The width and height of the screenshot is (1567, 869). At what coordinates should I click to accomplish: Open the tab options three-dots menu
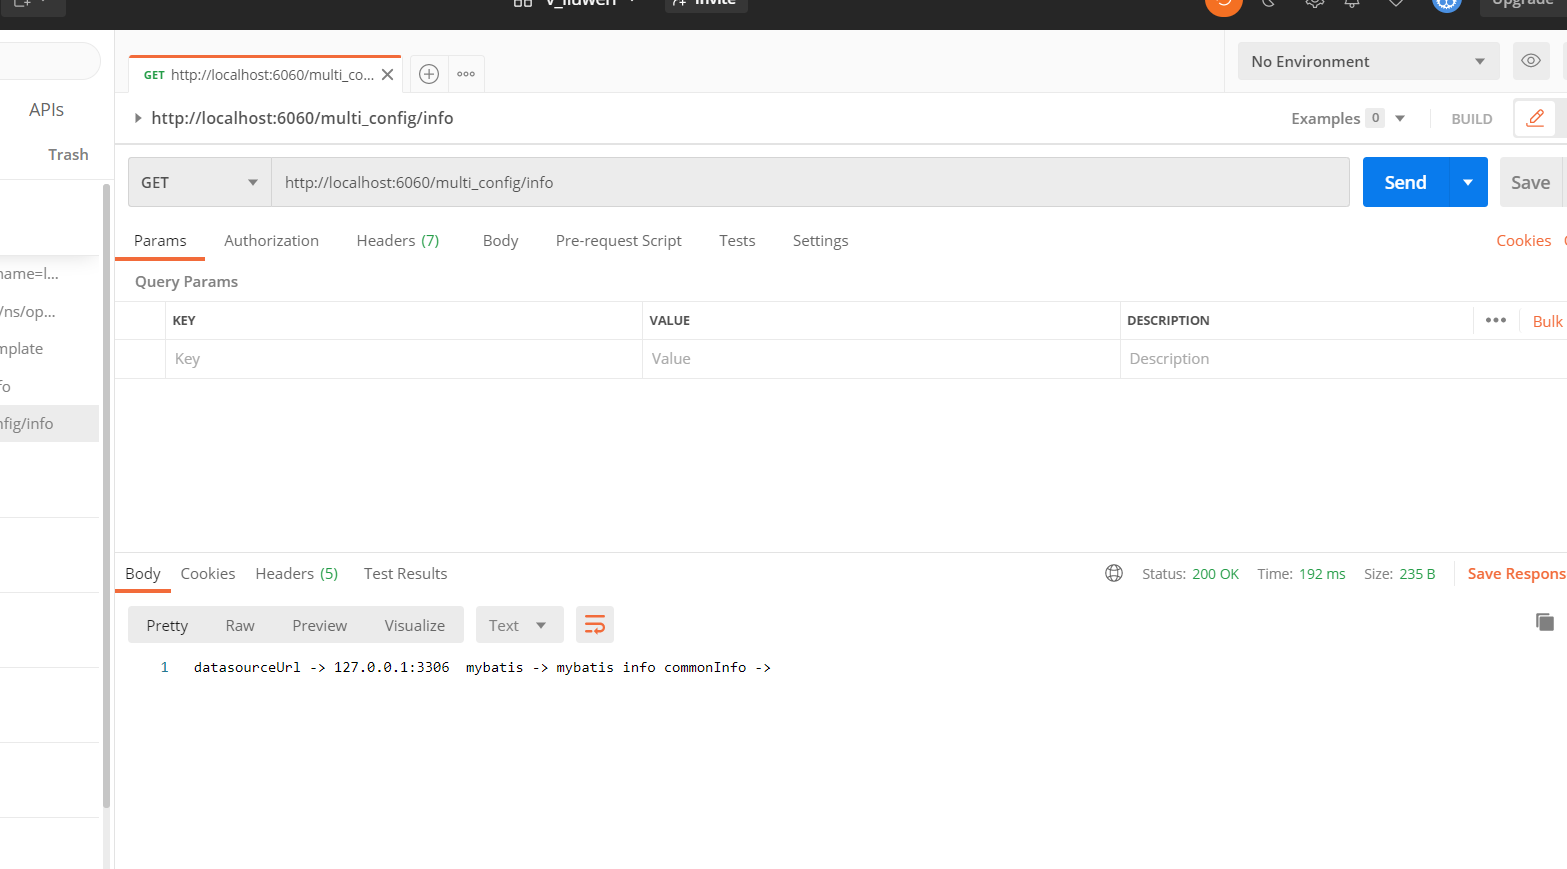[466, 74]
